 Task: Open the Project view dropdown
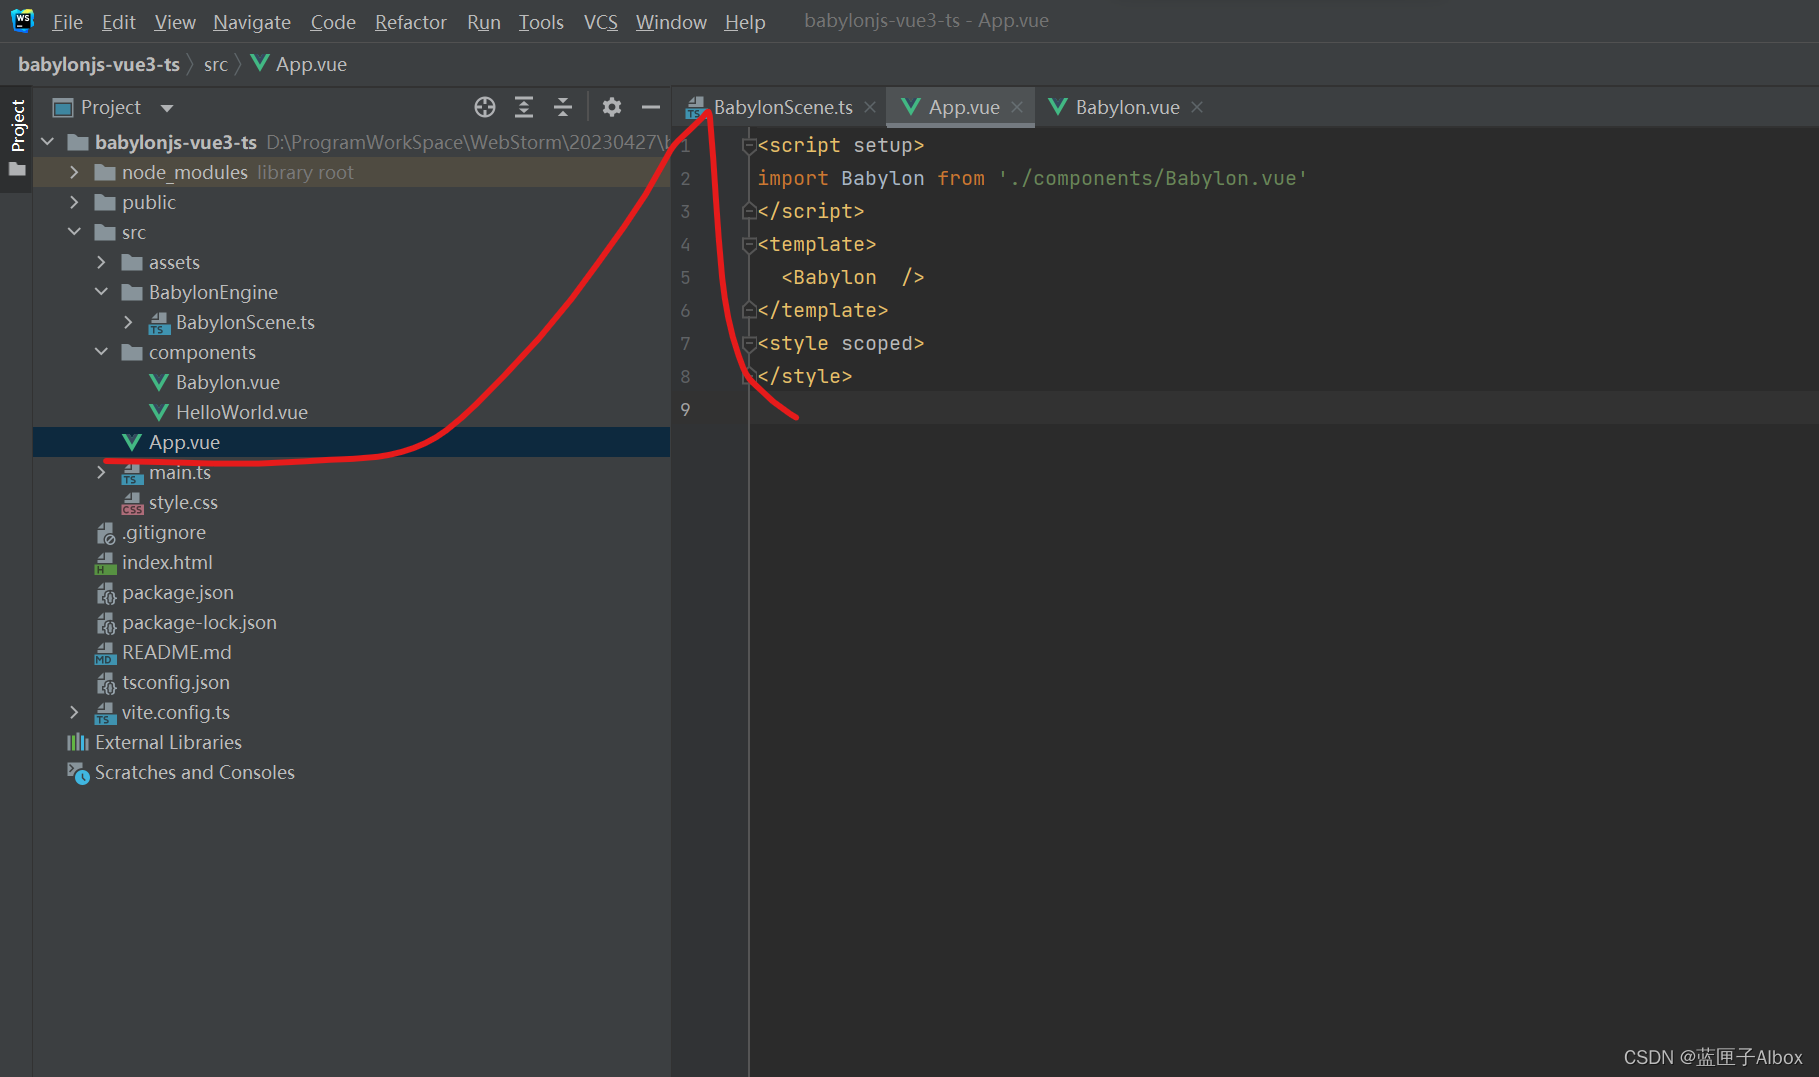167,108
